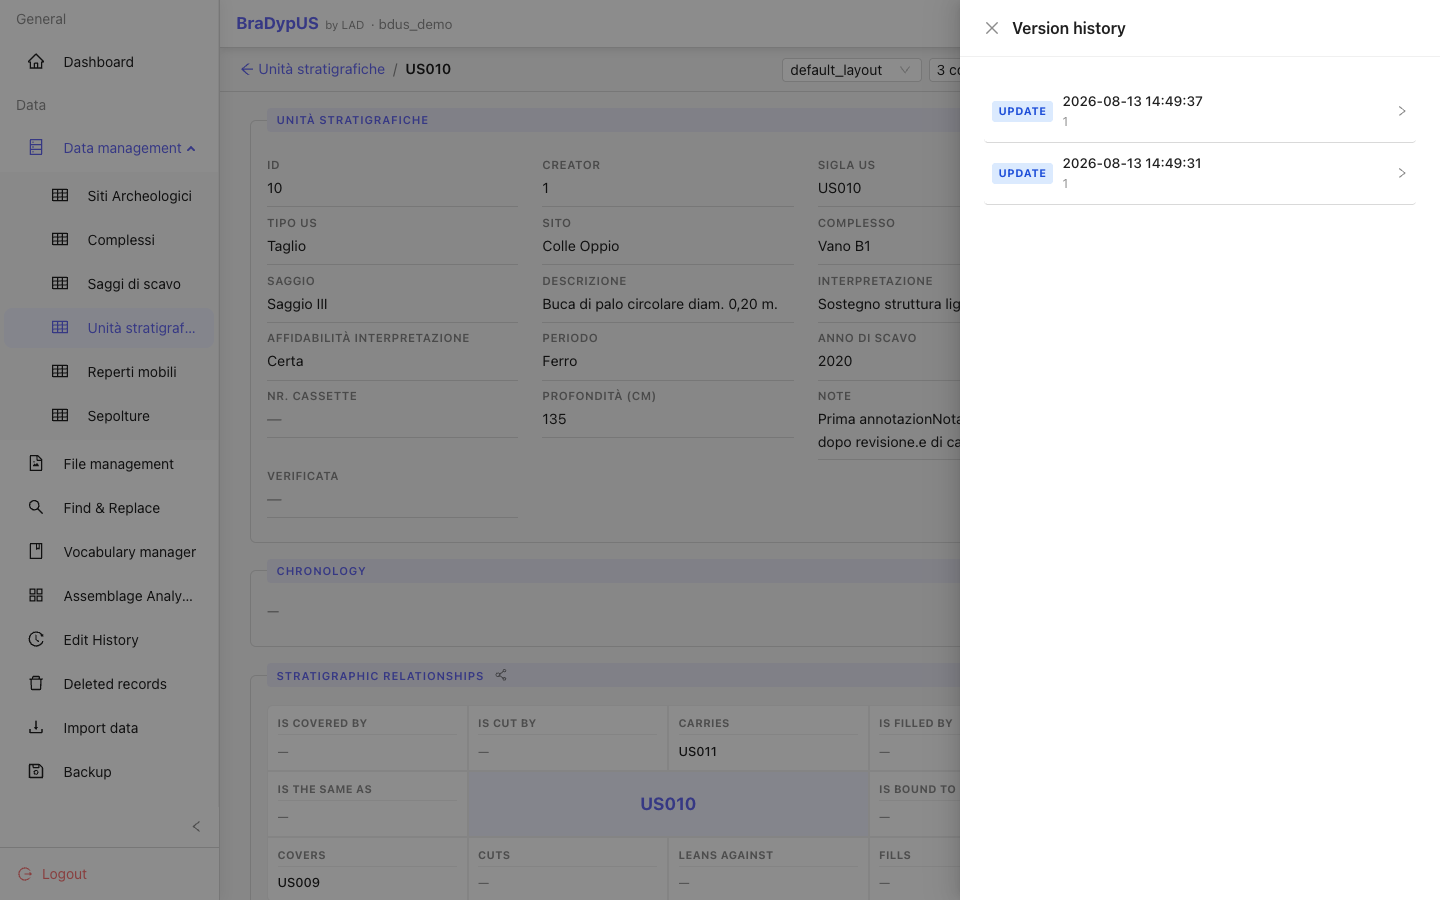The width and height of the screenshot is (1440, 900).
Task: Click the Vano B1 complesso value
Action: [x=844, y=246]
